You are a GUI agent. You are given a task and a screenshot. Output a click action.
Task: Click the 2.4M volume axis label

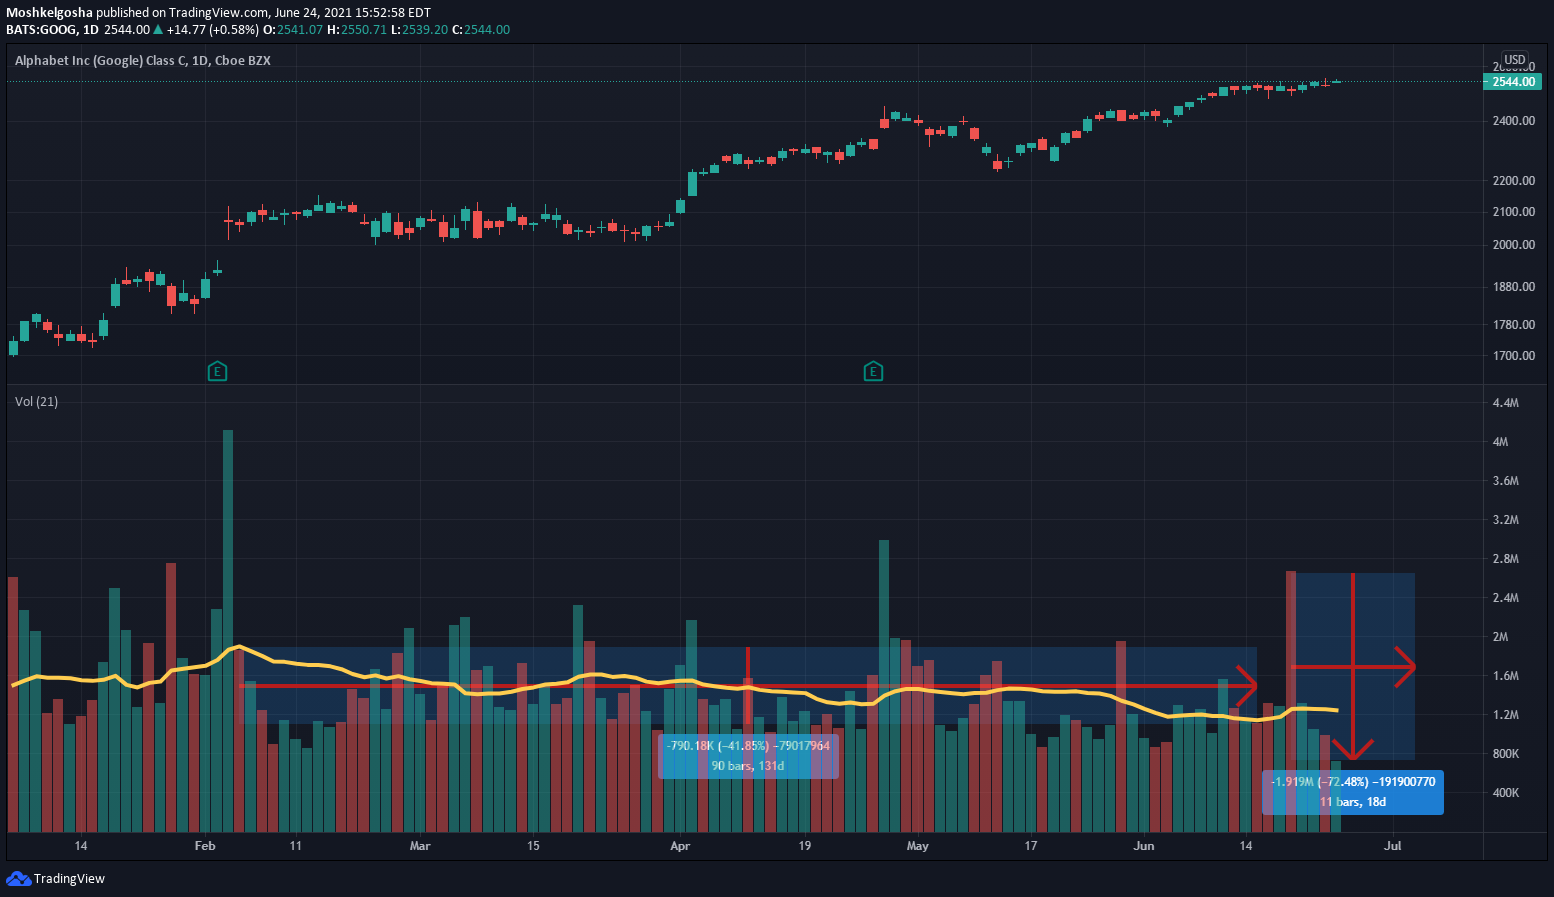[x=1505, y=598]
